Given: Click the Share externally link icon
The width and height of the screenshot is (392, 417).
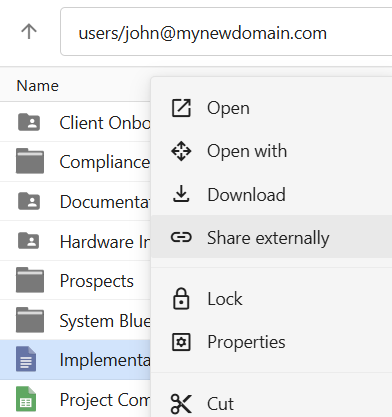Looking at the screenshot, I should pyautogui.click(x=181, y=237).
